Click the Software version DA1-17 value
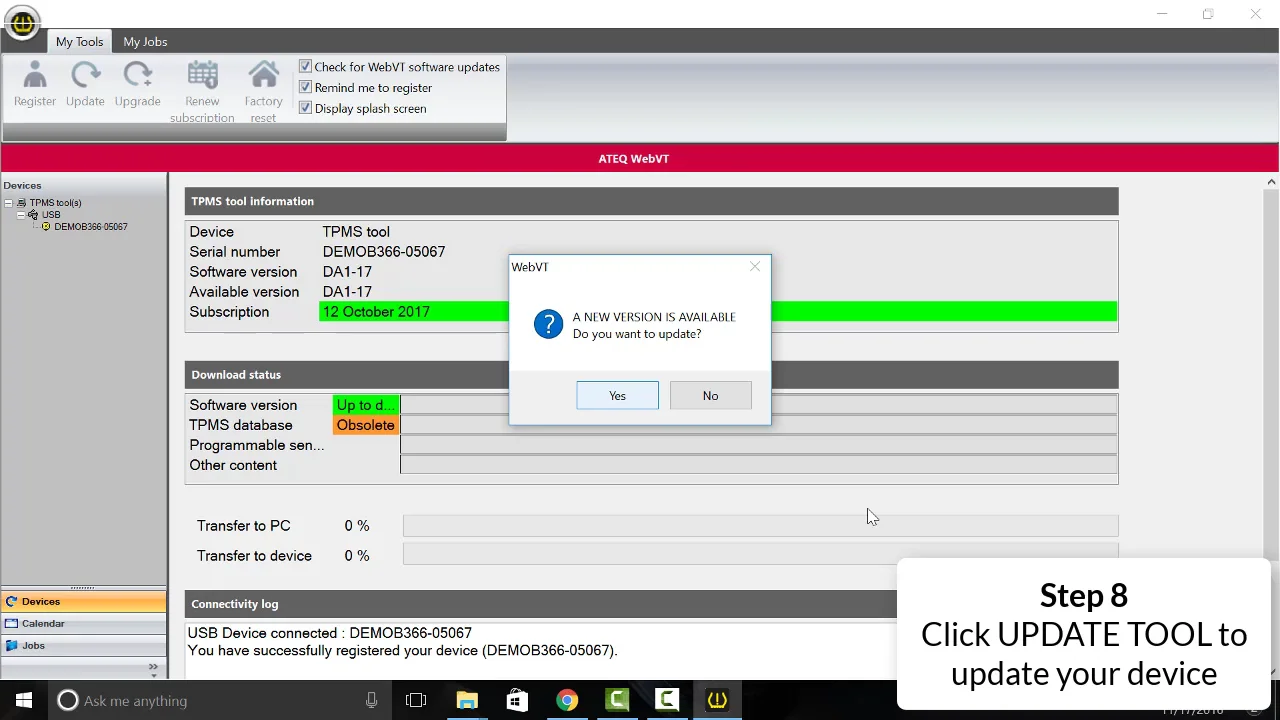This screenshot has width=1280, height=720. (x=347, y=272)
